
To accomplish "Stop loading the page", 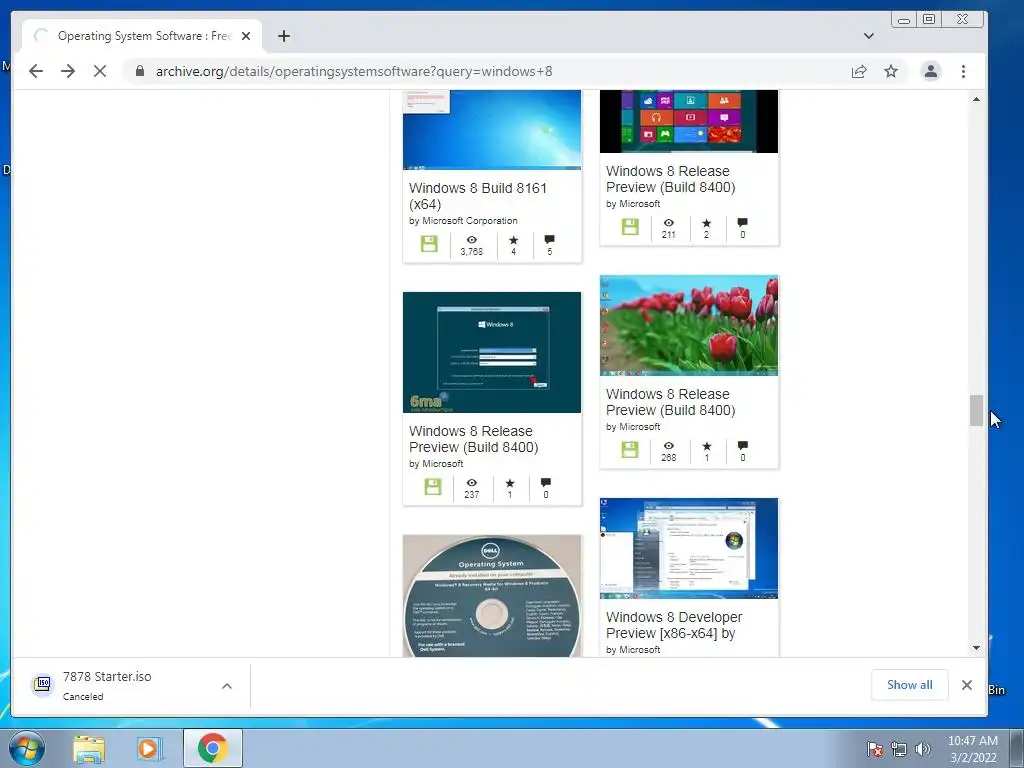I will point(100,71).
